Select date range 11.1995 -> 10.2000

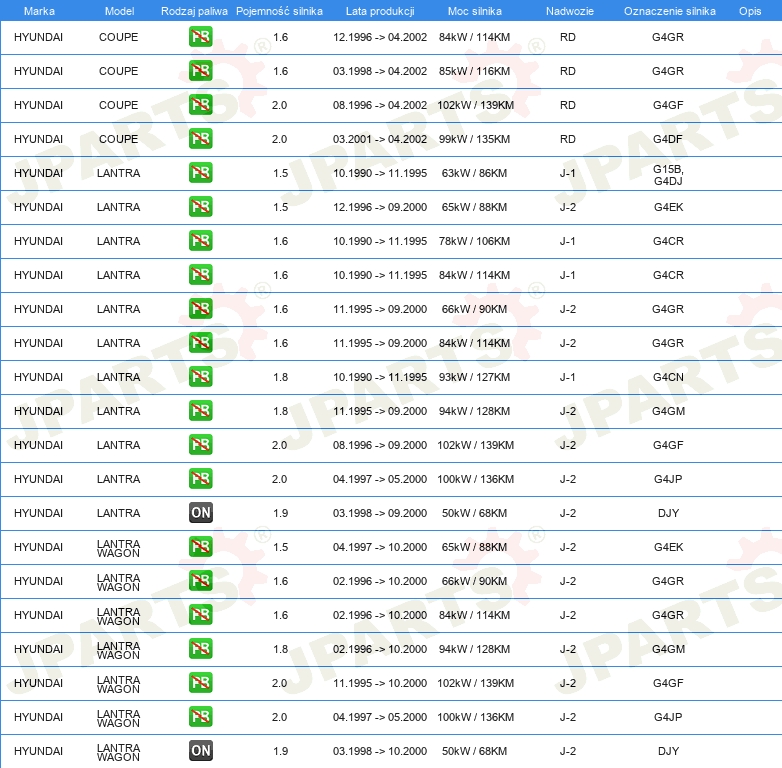pyautogui.click(x=380, y=683)
